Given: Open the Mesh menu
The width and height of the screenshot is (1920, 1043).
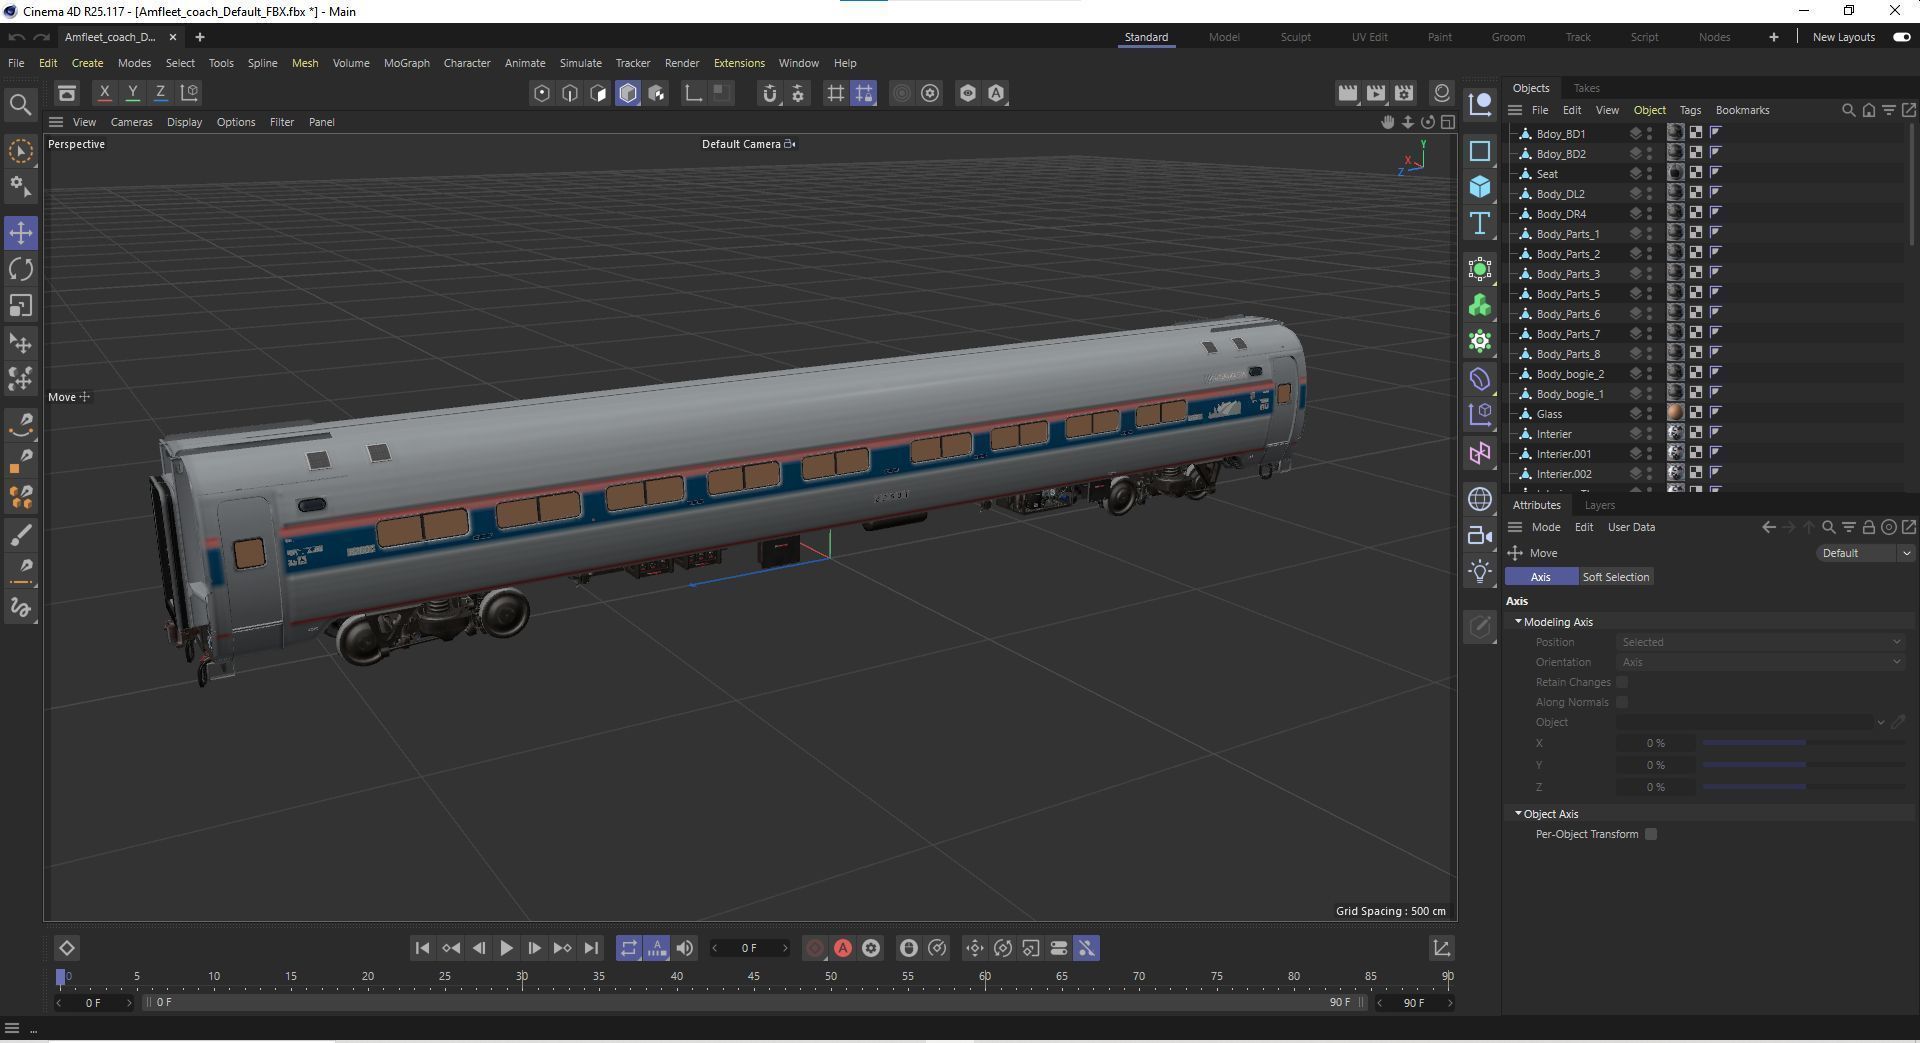Looking at the screenshot, I should tap(305, 63).
